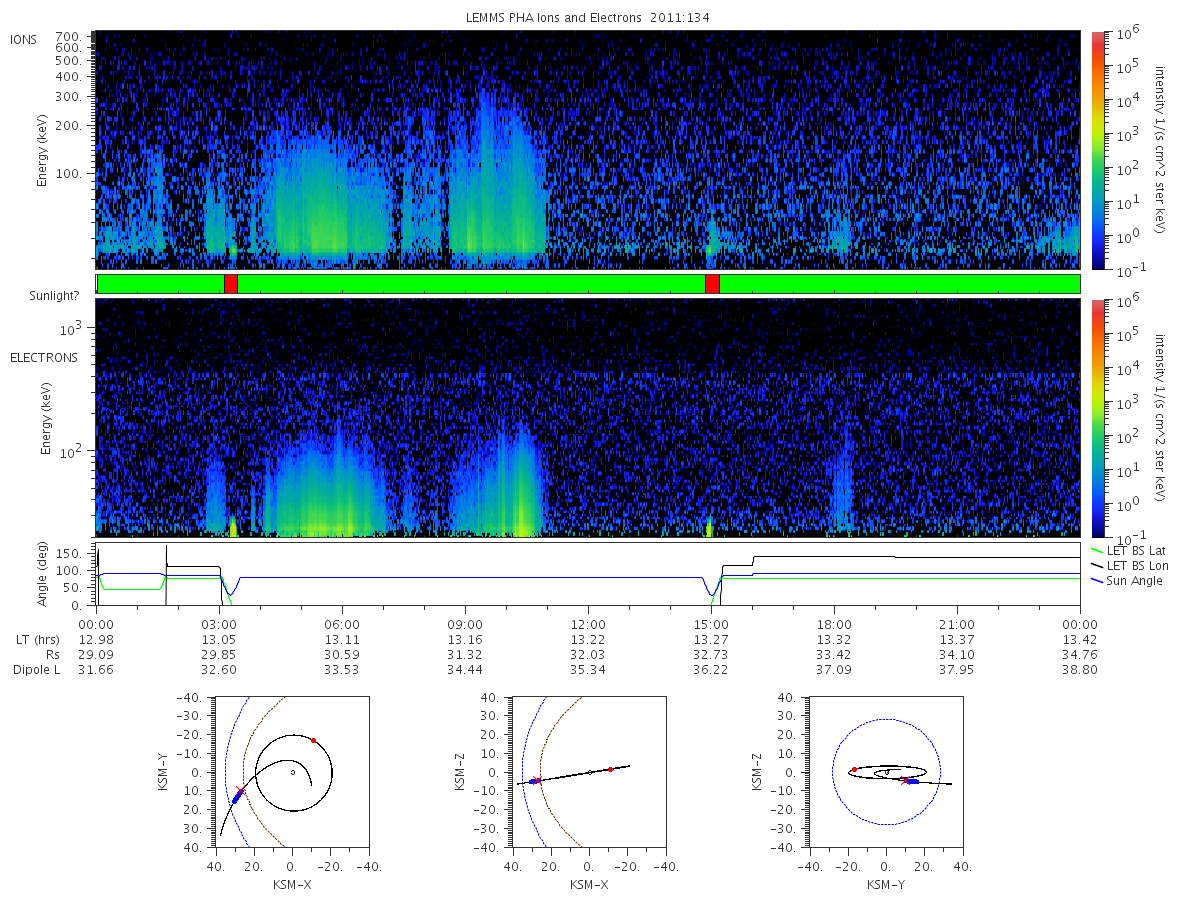Click the red sunlight-bar segment near 15:00

click(x=712, y=284)
